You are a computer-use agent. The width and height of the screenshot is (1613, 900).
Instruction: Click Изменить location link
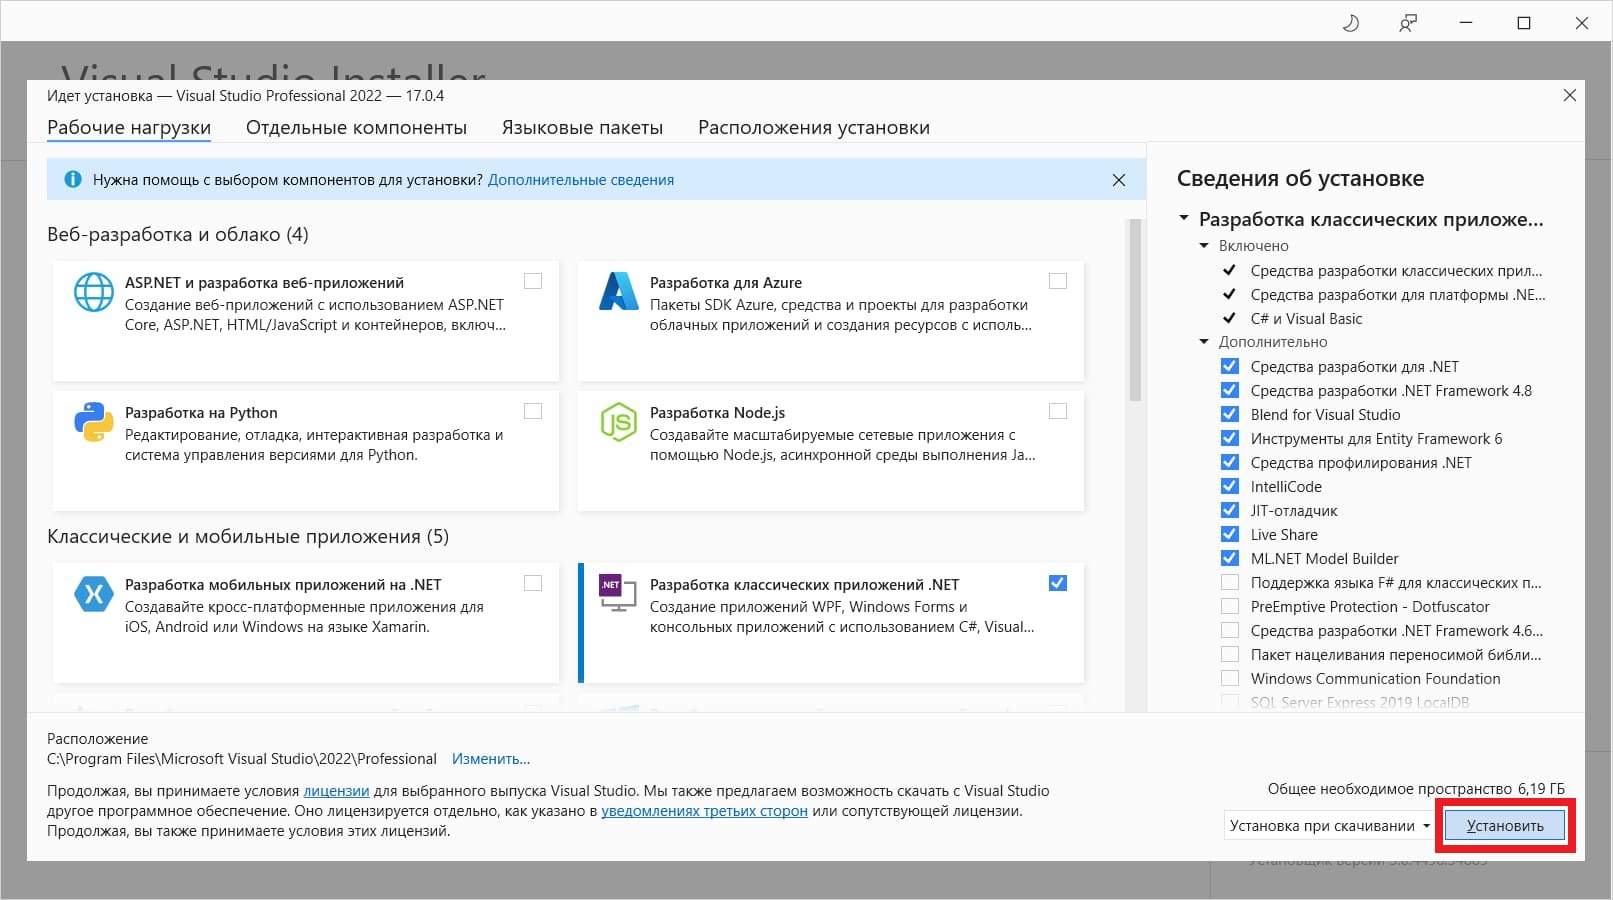coord(491,759)
